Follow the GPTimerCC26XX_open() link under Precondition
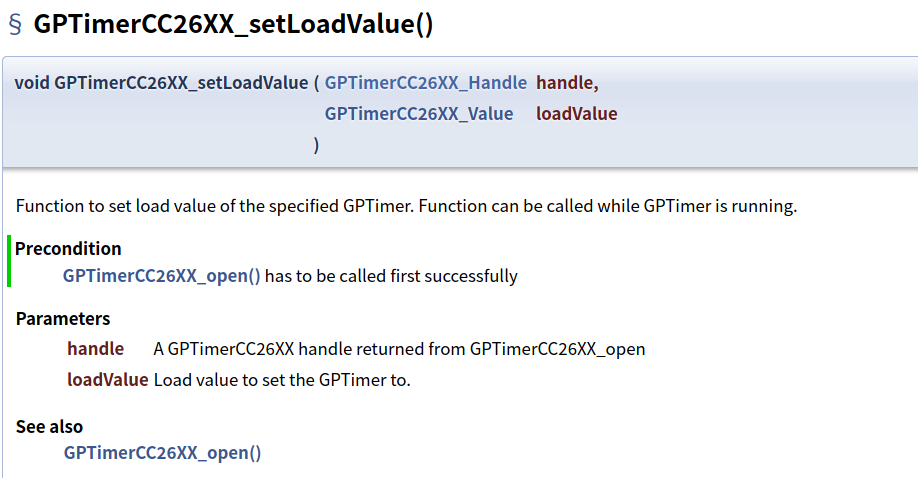The image size is (918, 478). 162,276
